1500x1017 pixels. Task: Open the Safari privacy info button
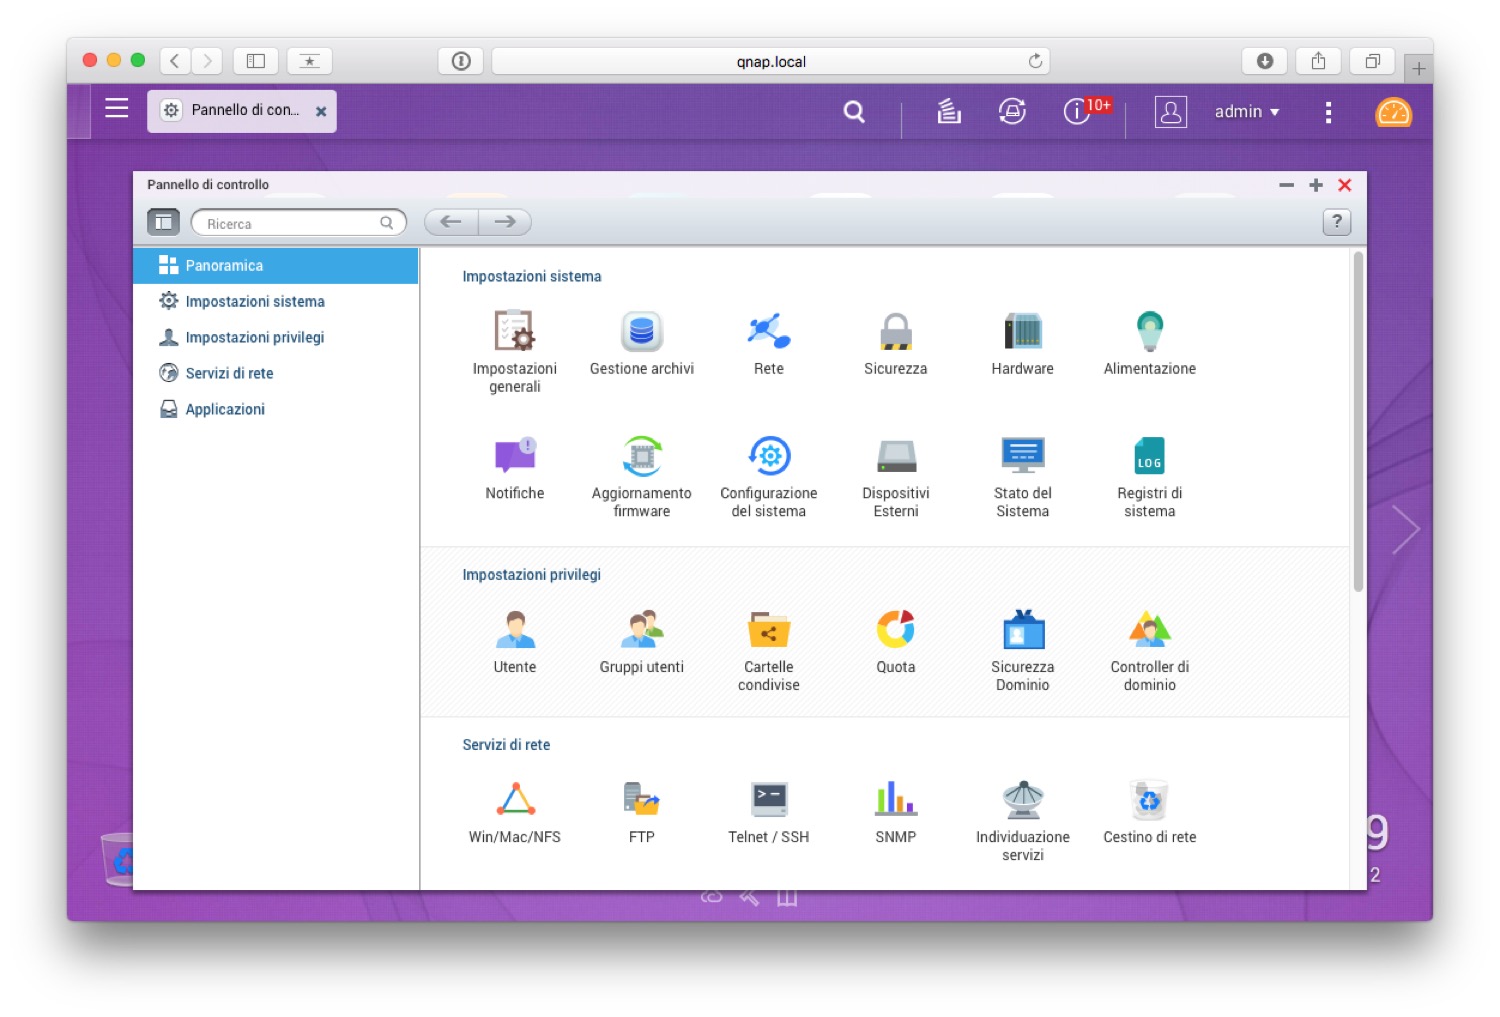coord(461,61)
